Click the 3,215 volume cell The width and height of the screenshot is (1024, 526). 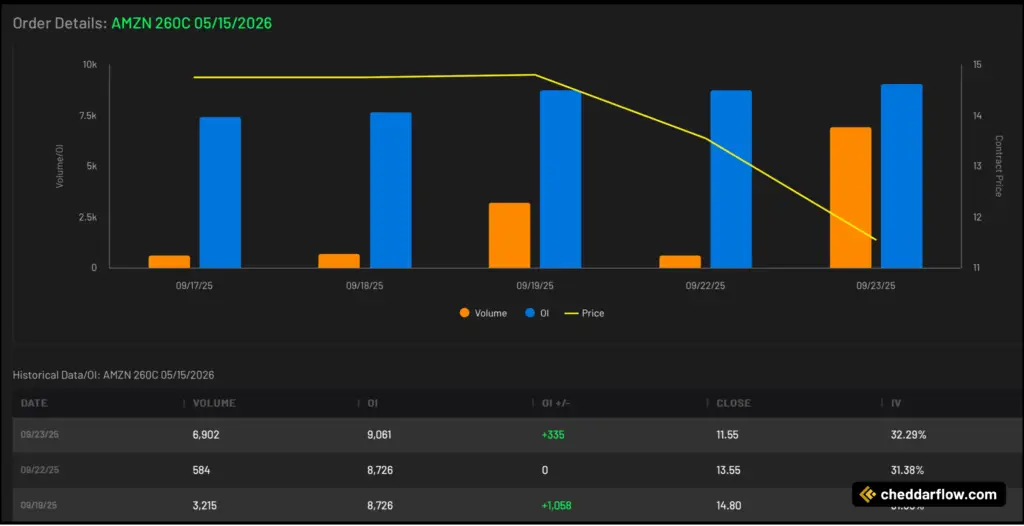206,505
